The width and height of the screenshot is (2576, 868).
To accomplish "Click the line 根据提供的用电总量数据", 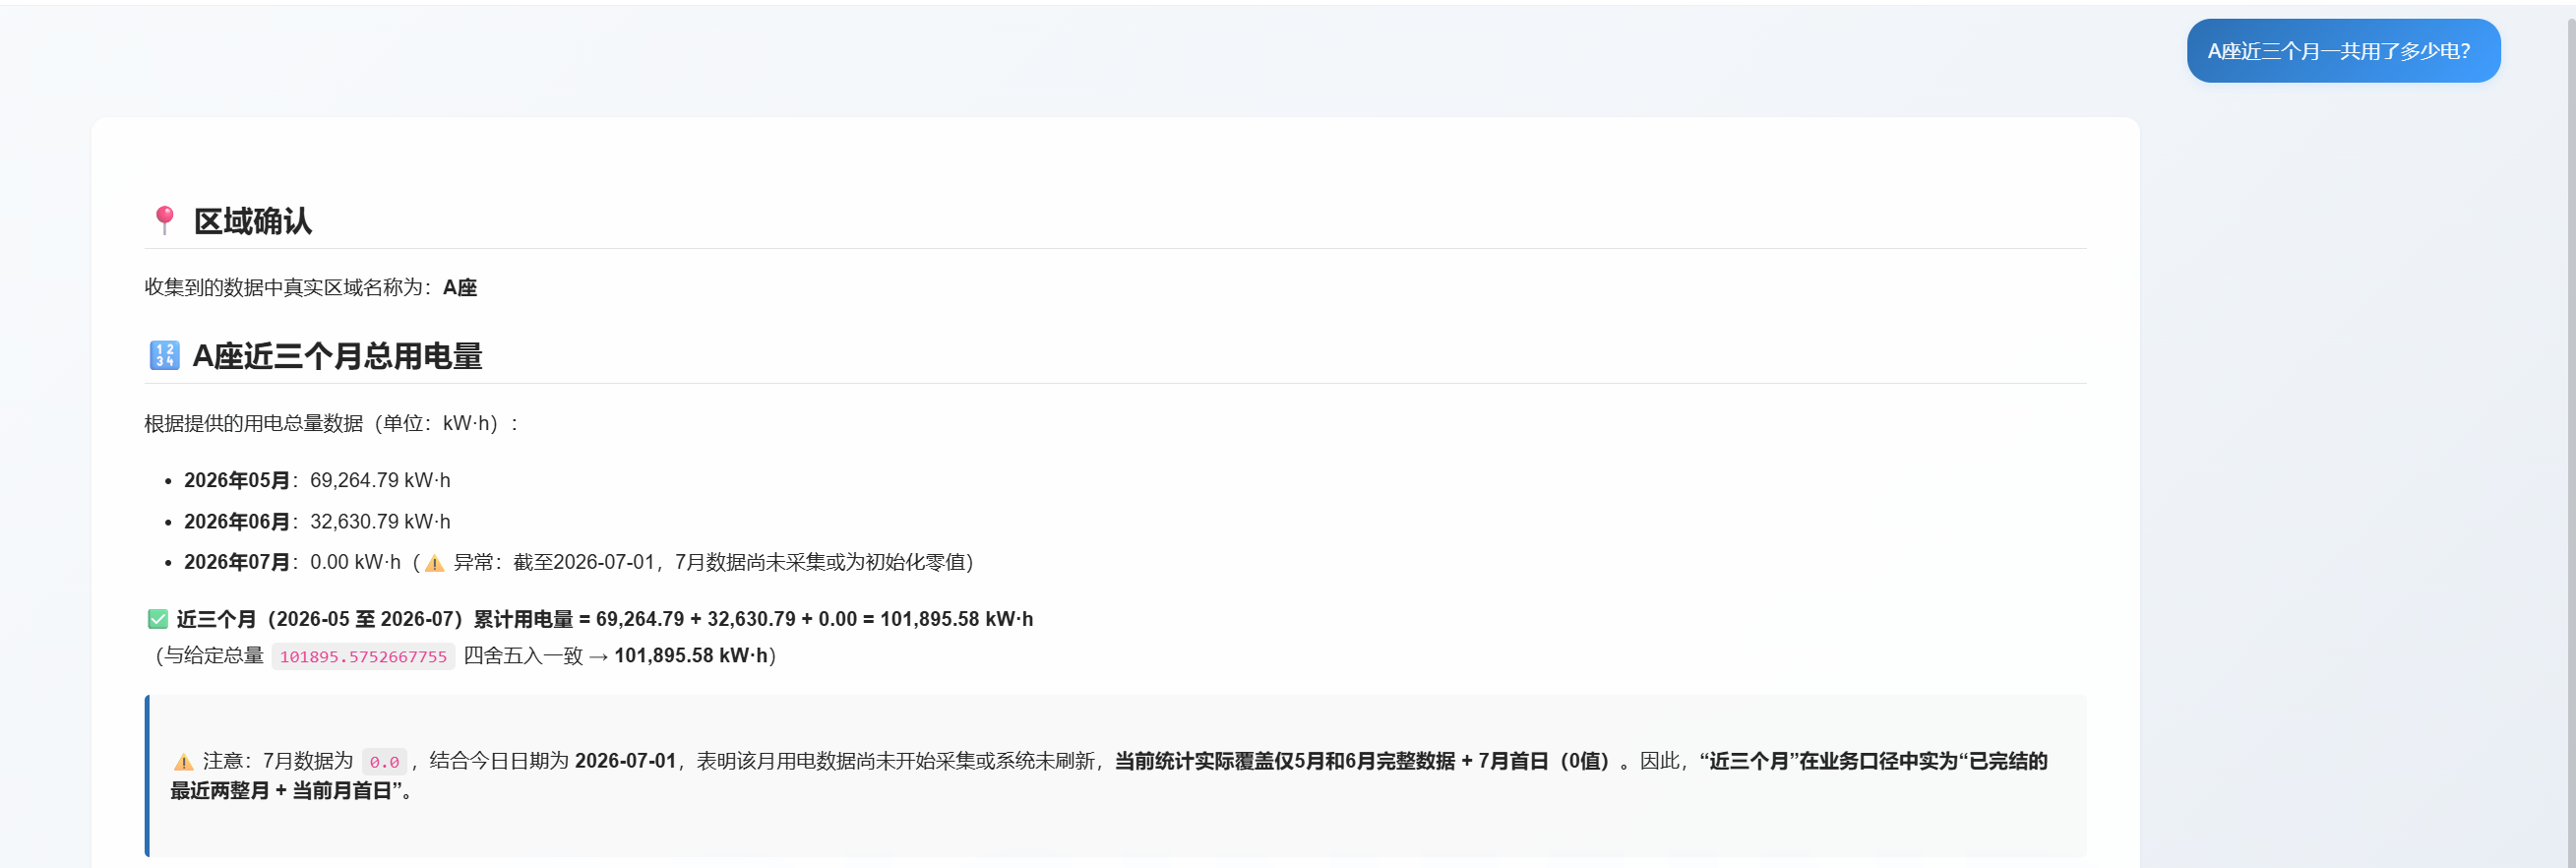I will pyautogui.click(x=331, y=424).
